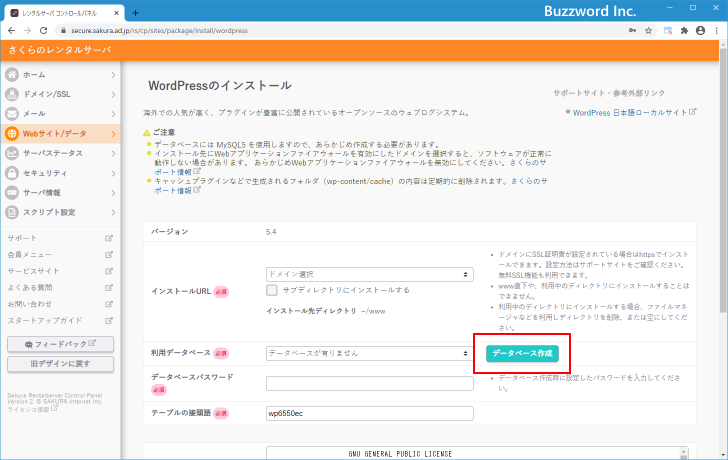The width and height of the screenshot is (728, 460).
Task: Open the Chrome profile avatar icon
Action: pyautogui.click(x=701, y=31)
